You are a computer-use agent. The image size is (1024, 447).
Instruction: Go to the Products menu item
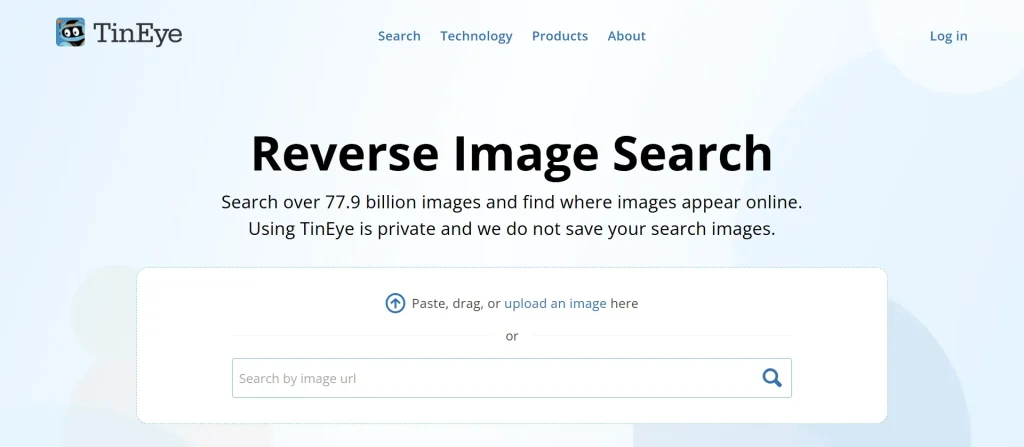559,36
